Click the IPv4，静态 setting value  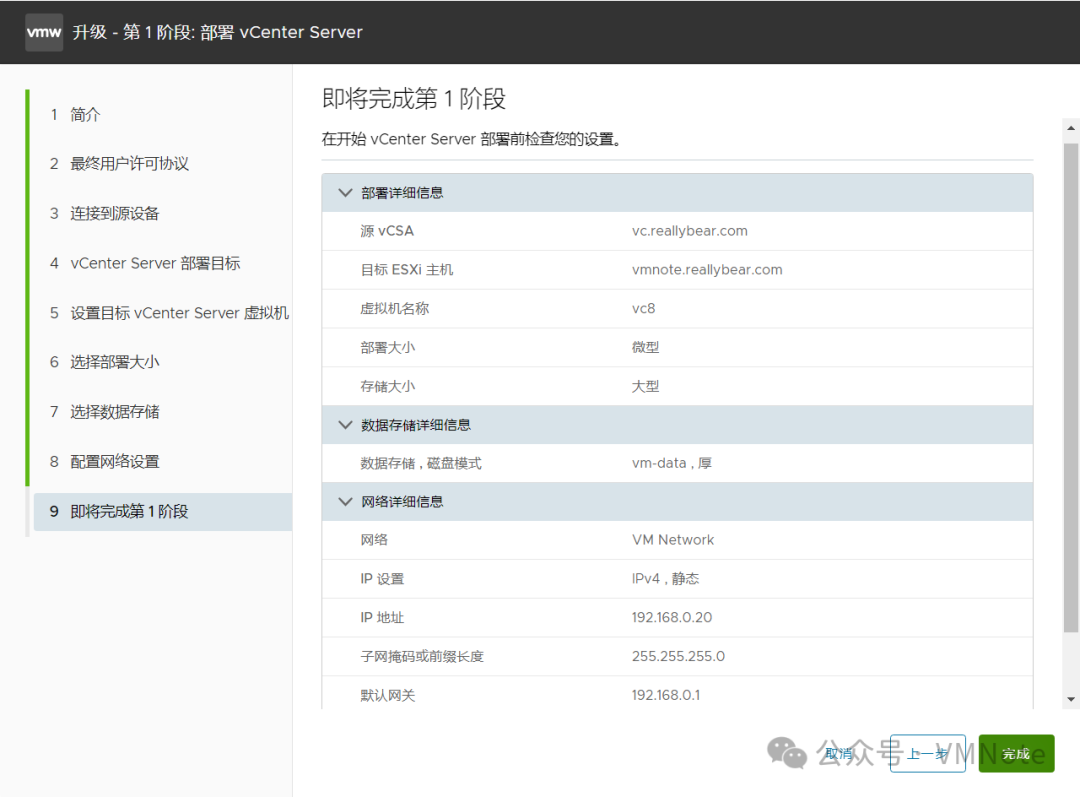(665, 579)
